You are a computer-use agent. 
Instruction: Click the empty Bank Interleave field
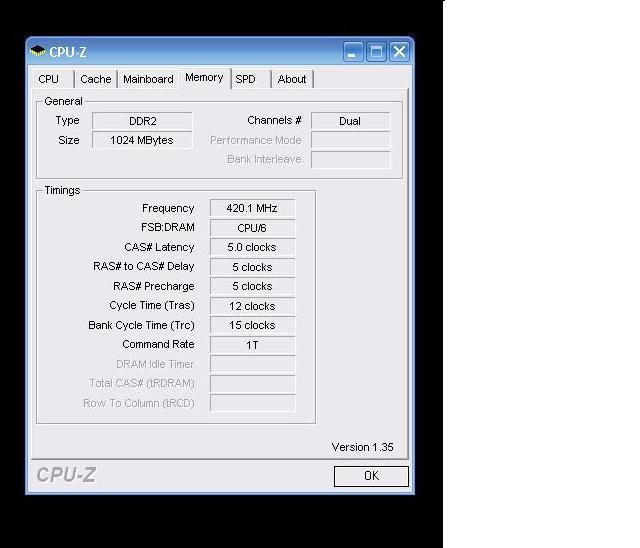pos(350,160)
